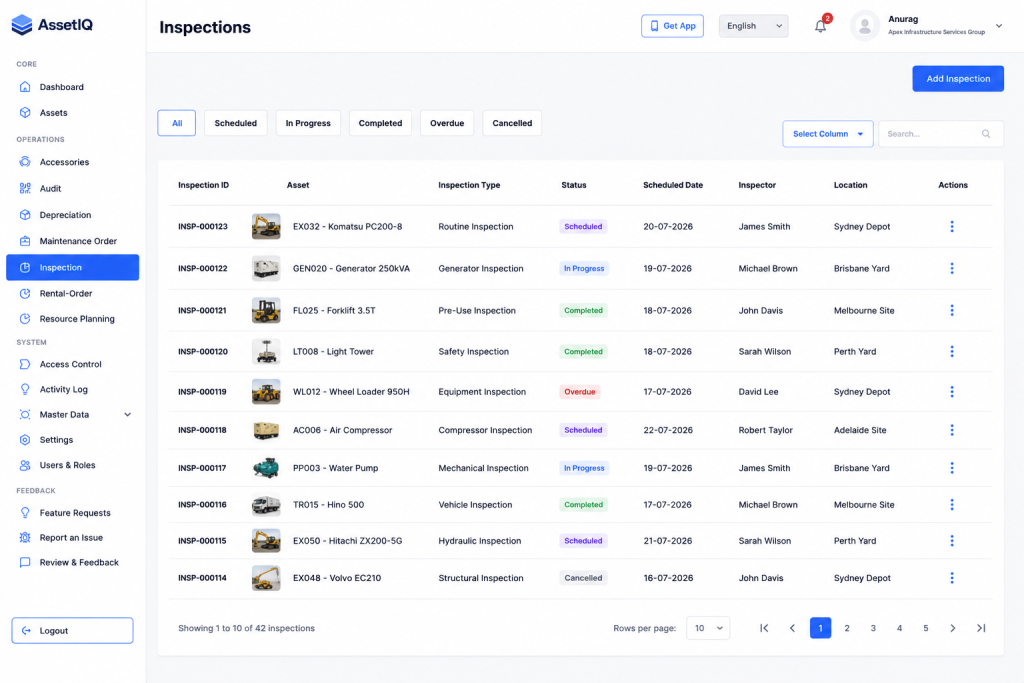Viewport: 1024px width, 683px height.
Task: Go to page 3
Action: click(873, 628)
